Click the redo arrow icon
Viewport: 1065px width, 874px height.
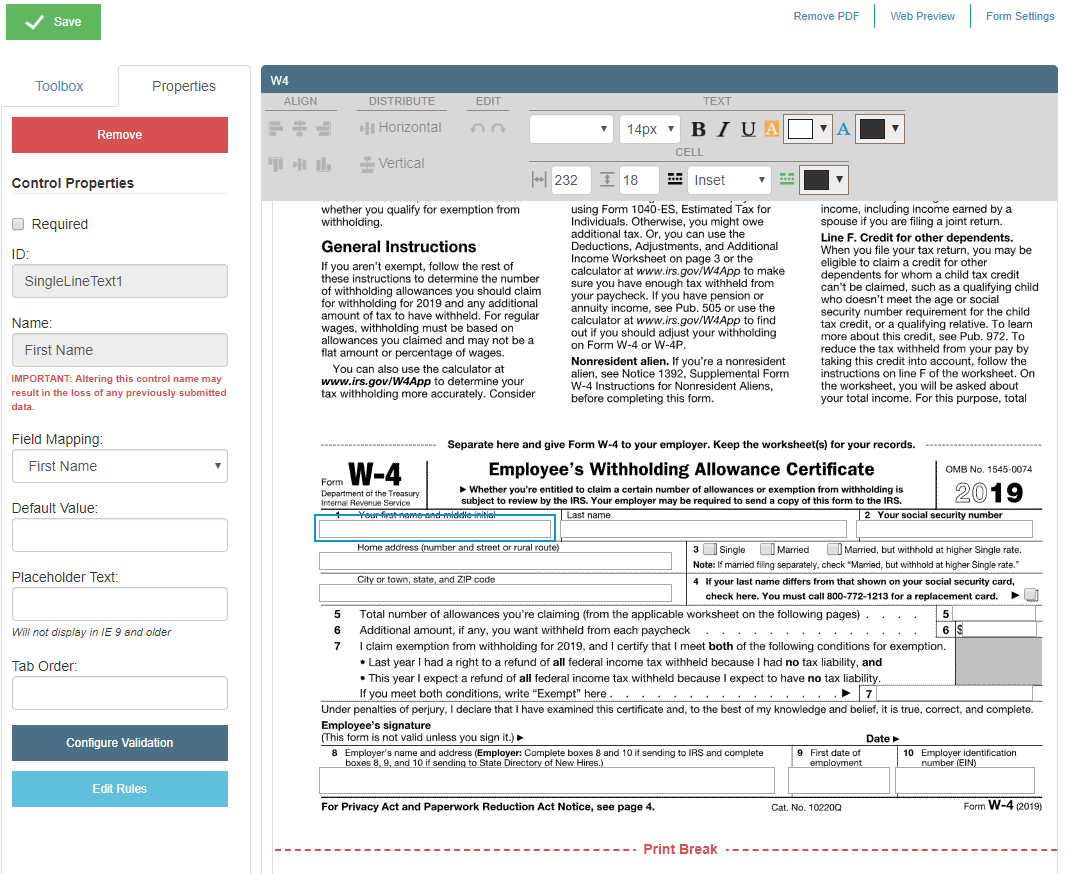pos(498,129)
